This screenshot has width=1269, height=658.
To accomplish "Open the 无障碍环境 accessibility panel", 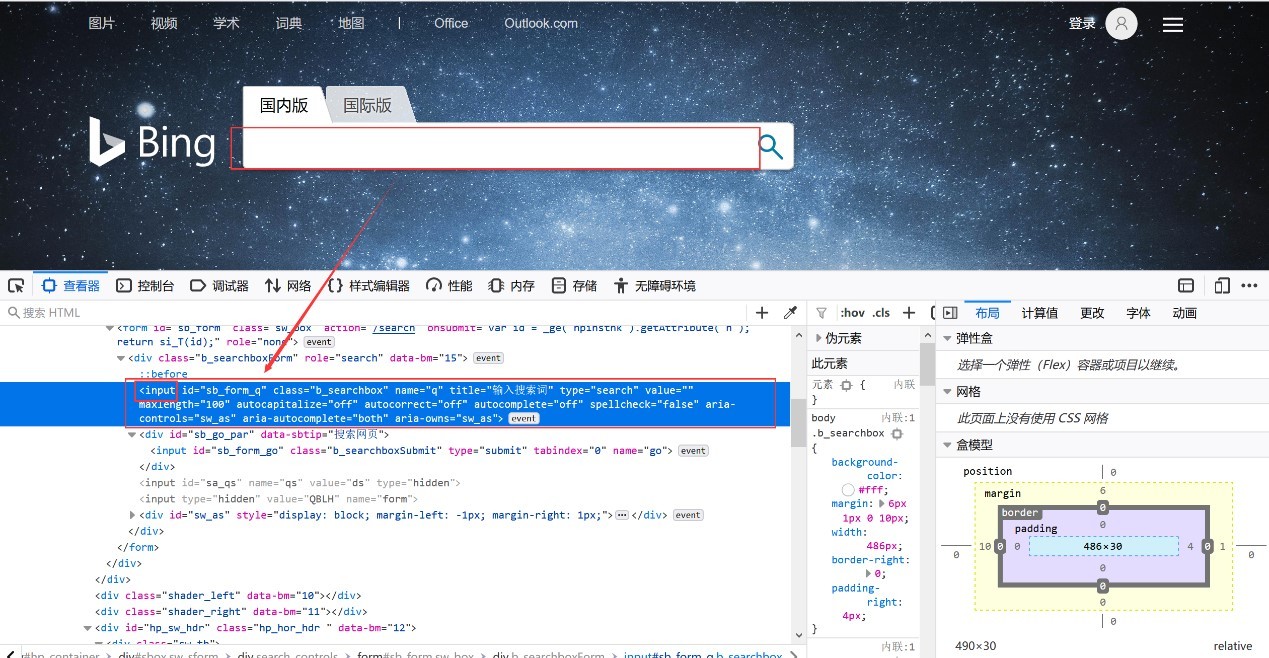I will (655, 285).
